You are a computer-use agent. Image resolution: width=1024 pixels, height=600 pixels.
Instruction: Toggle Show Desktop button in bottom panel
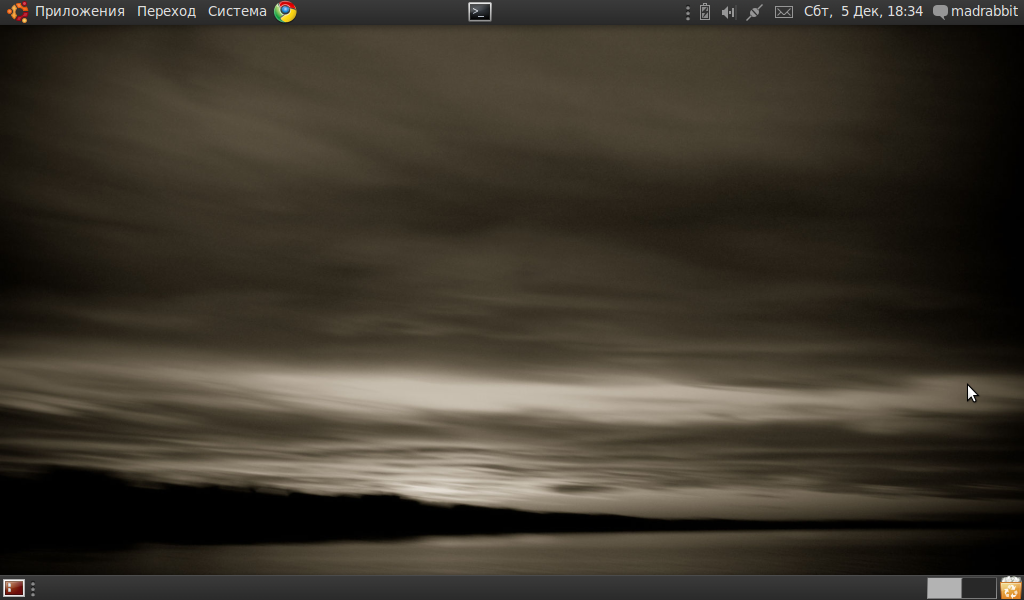click(14, 588)
